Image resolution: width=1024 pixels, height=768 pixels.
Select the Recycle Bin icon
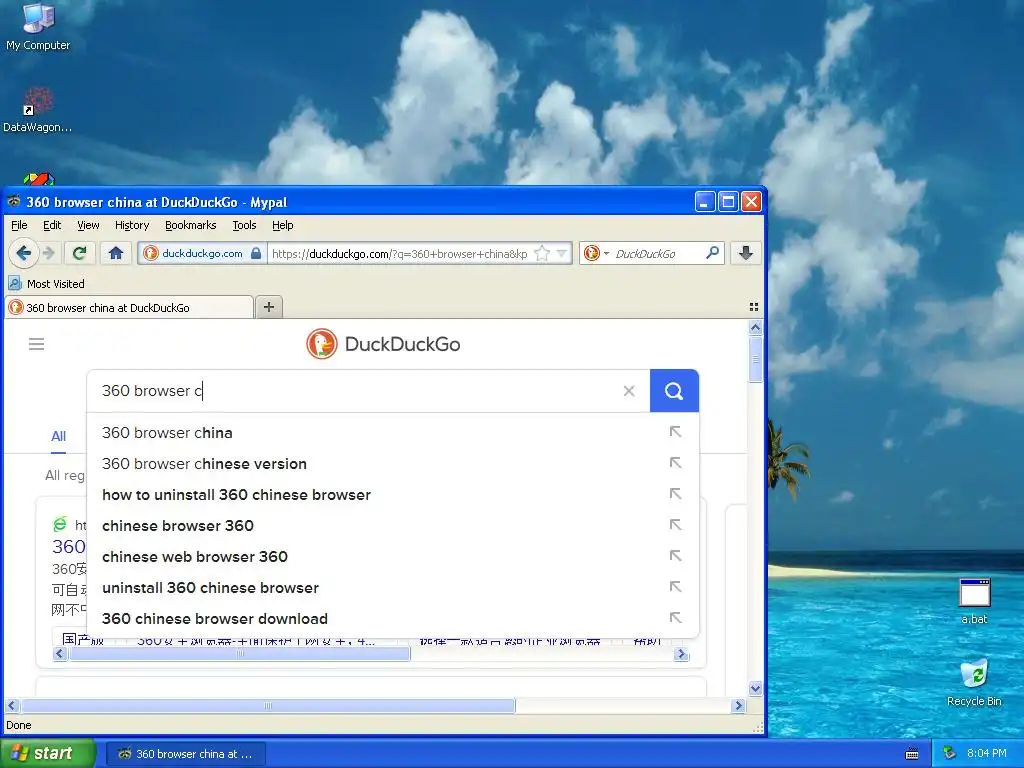(974, 683)
